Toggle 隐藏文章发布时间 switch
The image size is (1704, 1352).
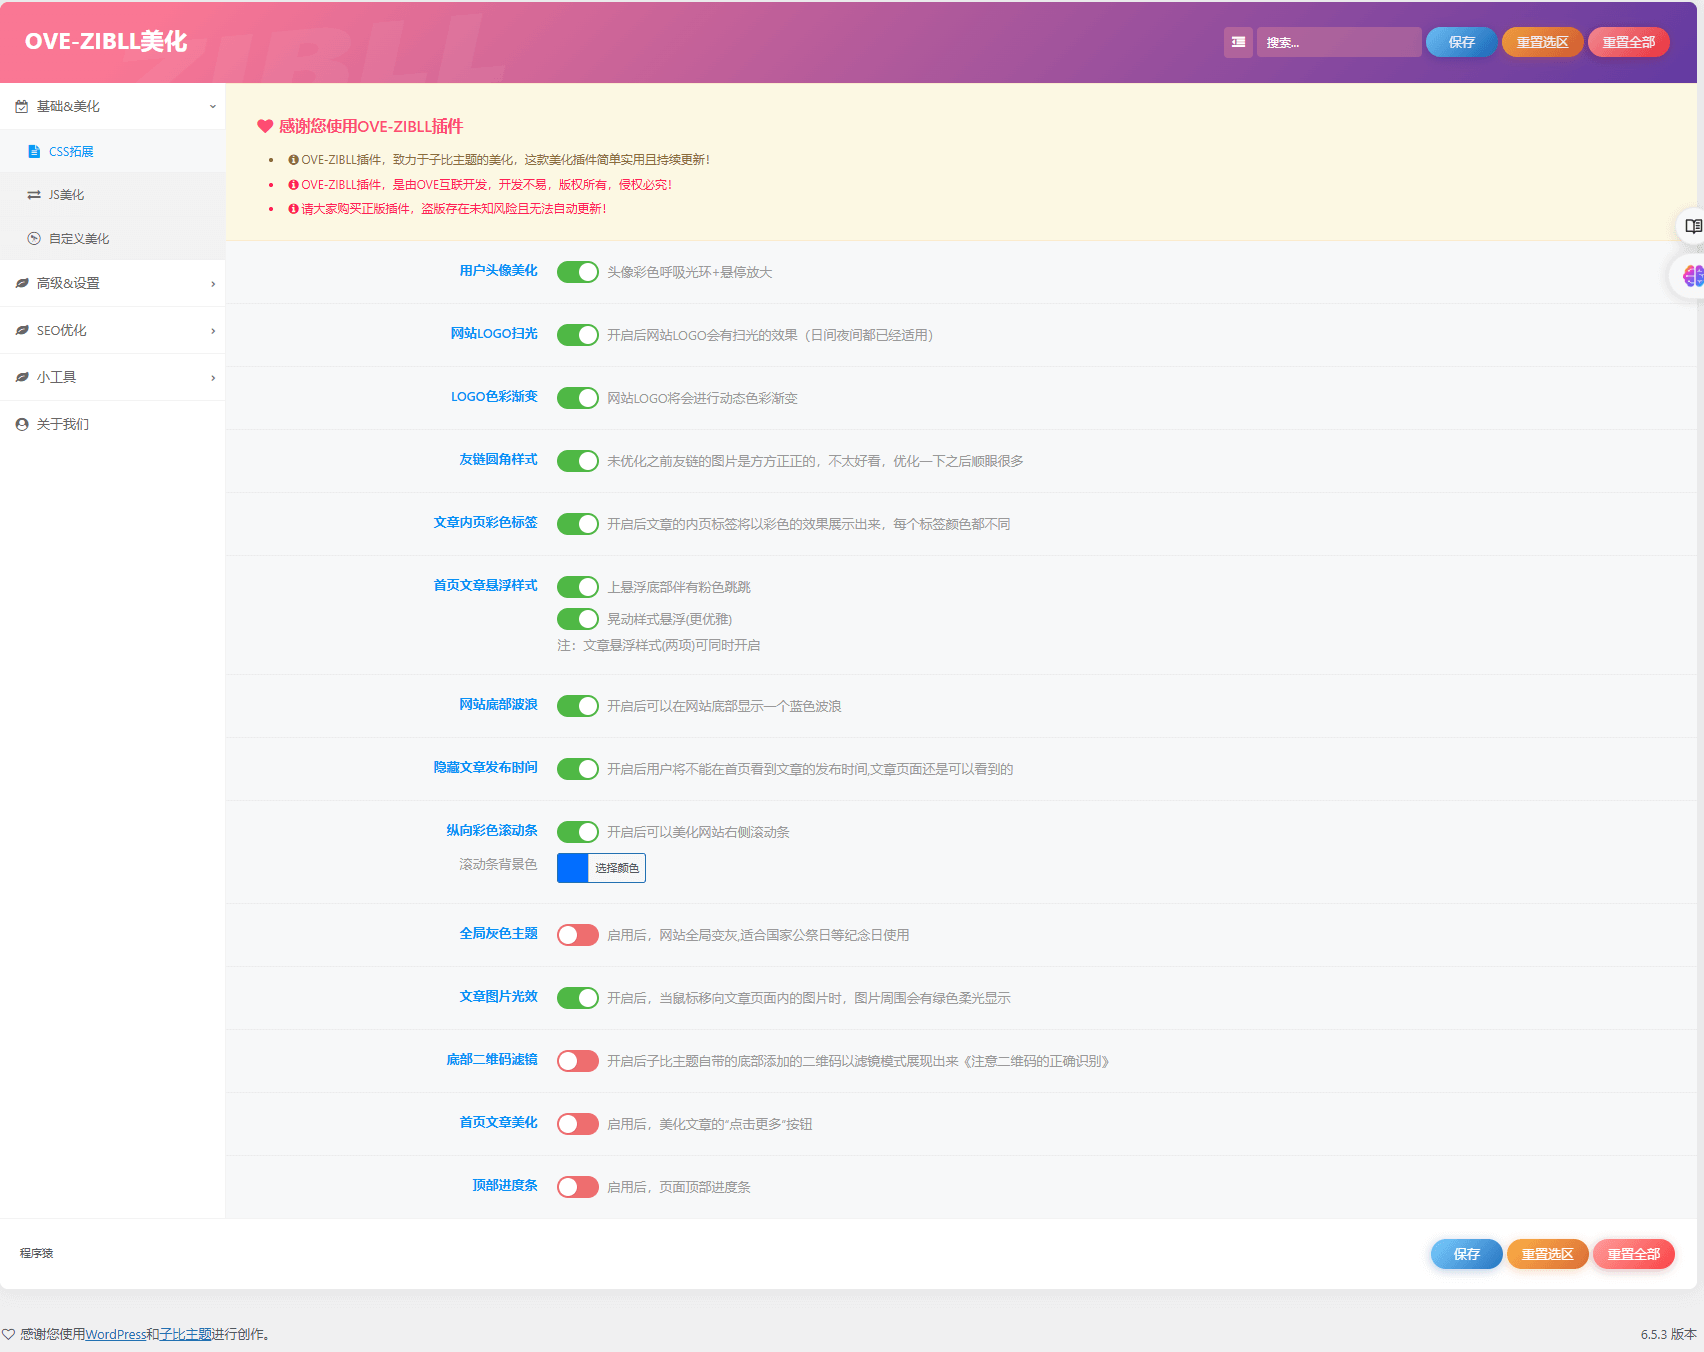click(x=578, y=769)
